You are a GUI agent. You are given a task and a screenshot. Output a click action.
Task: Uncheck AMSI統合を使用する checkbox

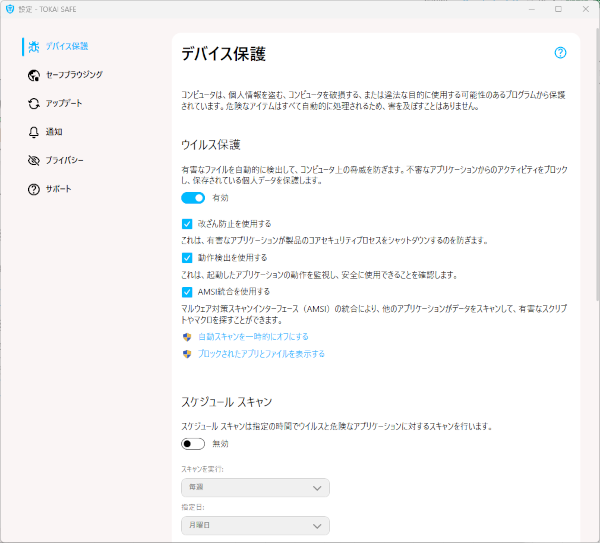pos(187,292)
